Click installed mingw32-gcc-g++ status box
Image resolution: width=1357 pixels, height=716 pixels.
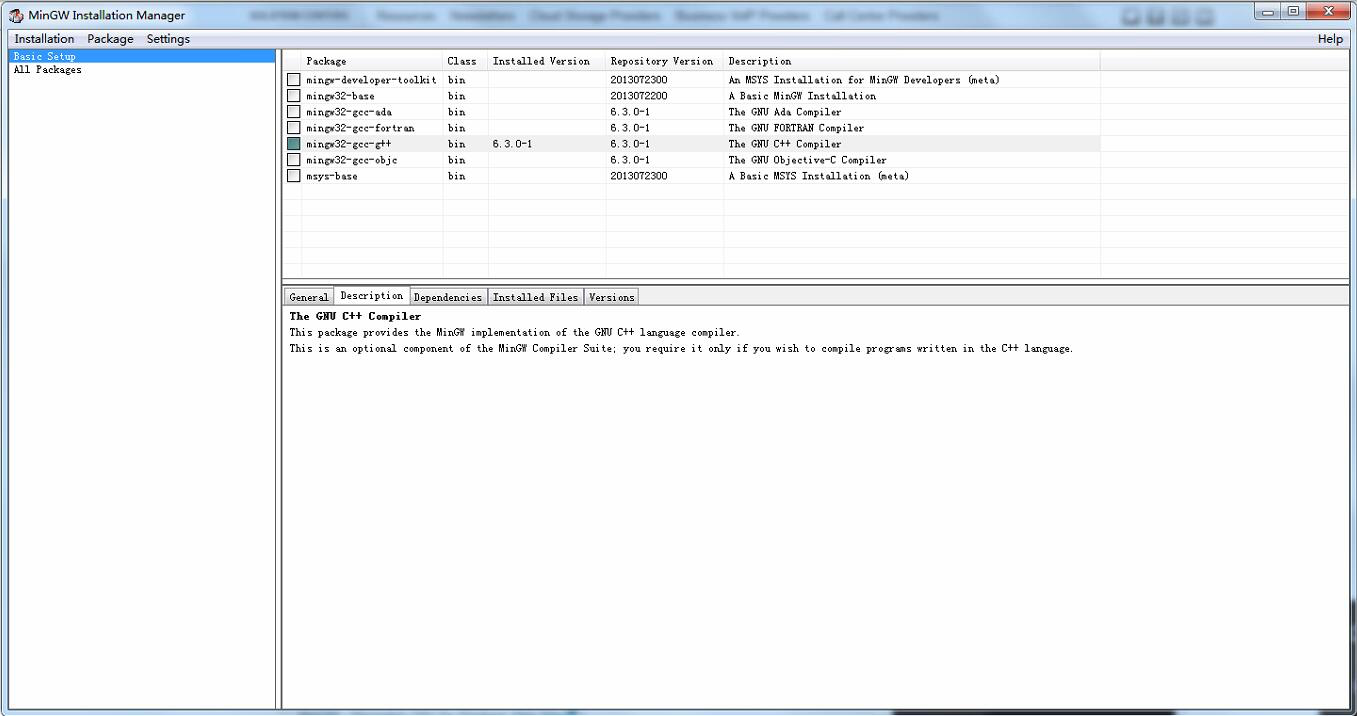[x=294, y=144]
